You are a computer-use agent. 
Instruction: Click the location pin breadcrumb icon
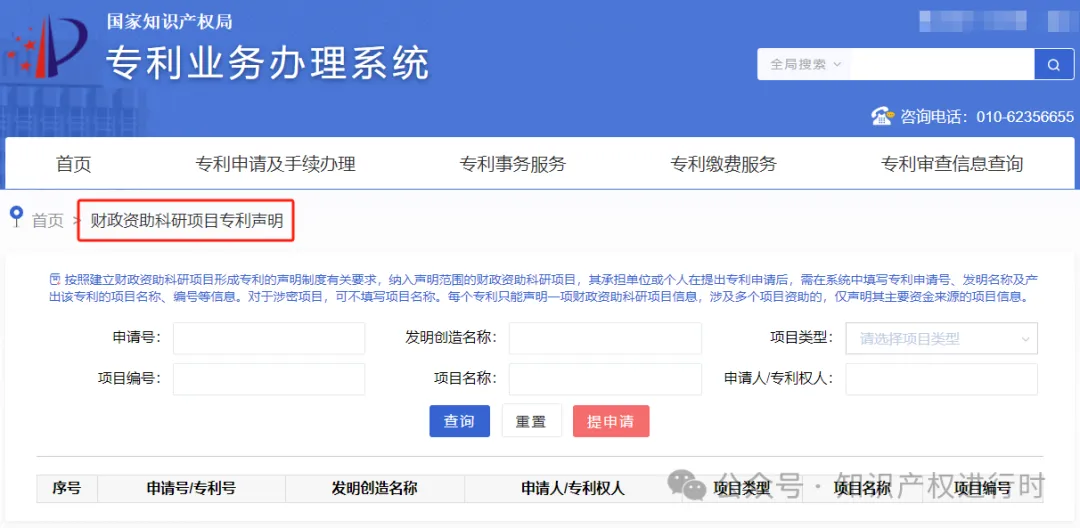click(17, 217)
